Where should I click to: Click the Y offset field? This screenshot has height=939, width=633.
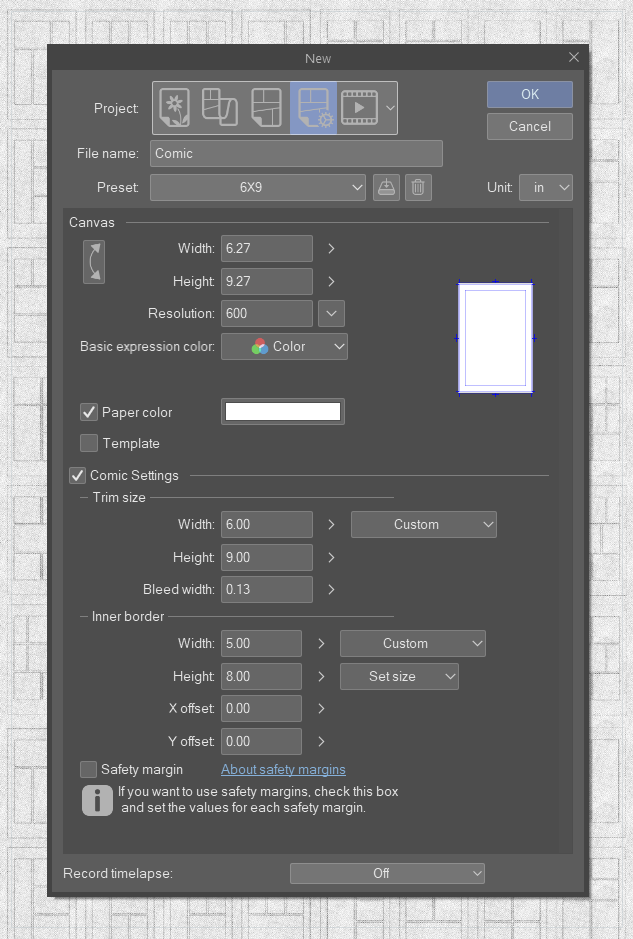(x=262, y=741)
